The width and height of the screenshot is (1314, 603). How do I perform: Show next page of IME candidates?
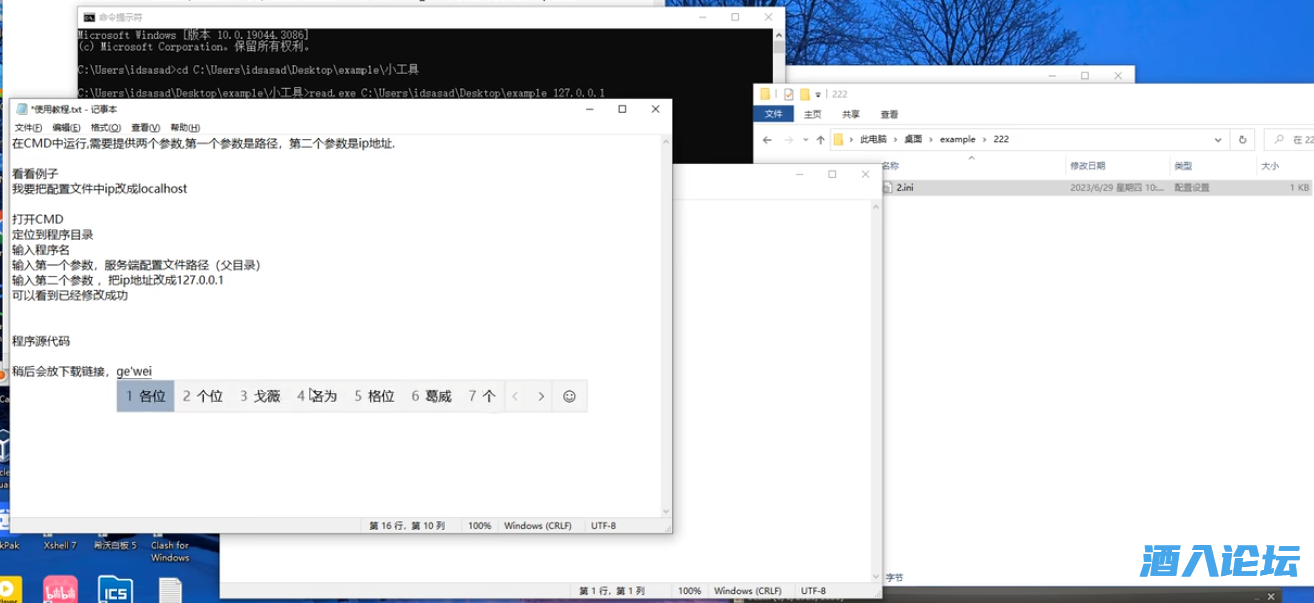tap(541, 396)
